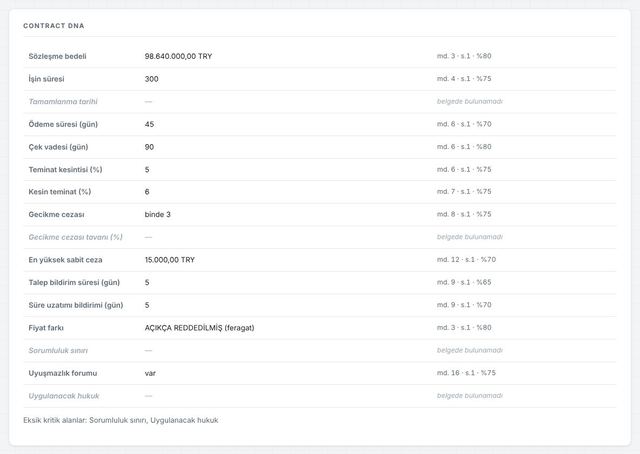
Task: Select Ödeme süresi (gün) value 45
Action: 149,124
